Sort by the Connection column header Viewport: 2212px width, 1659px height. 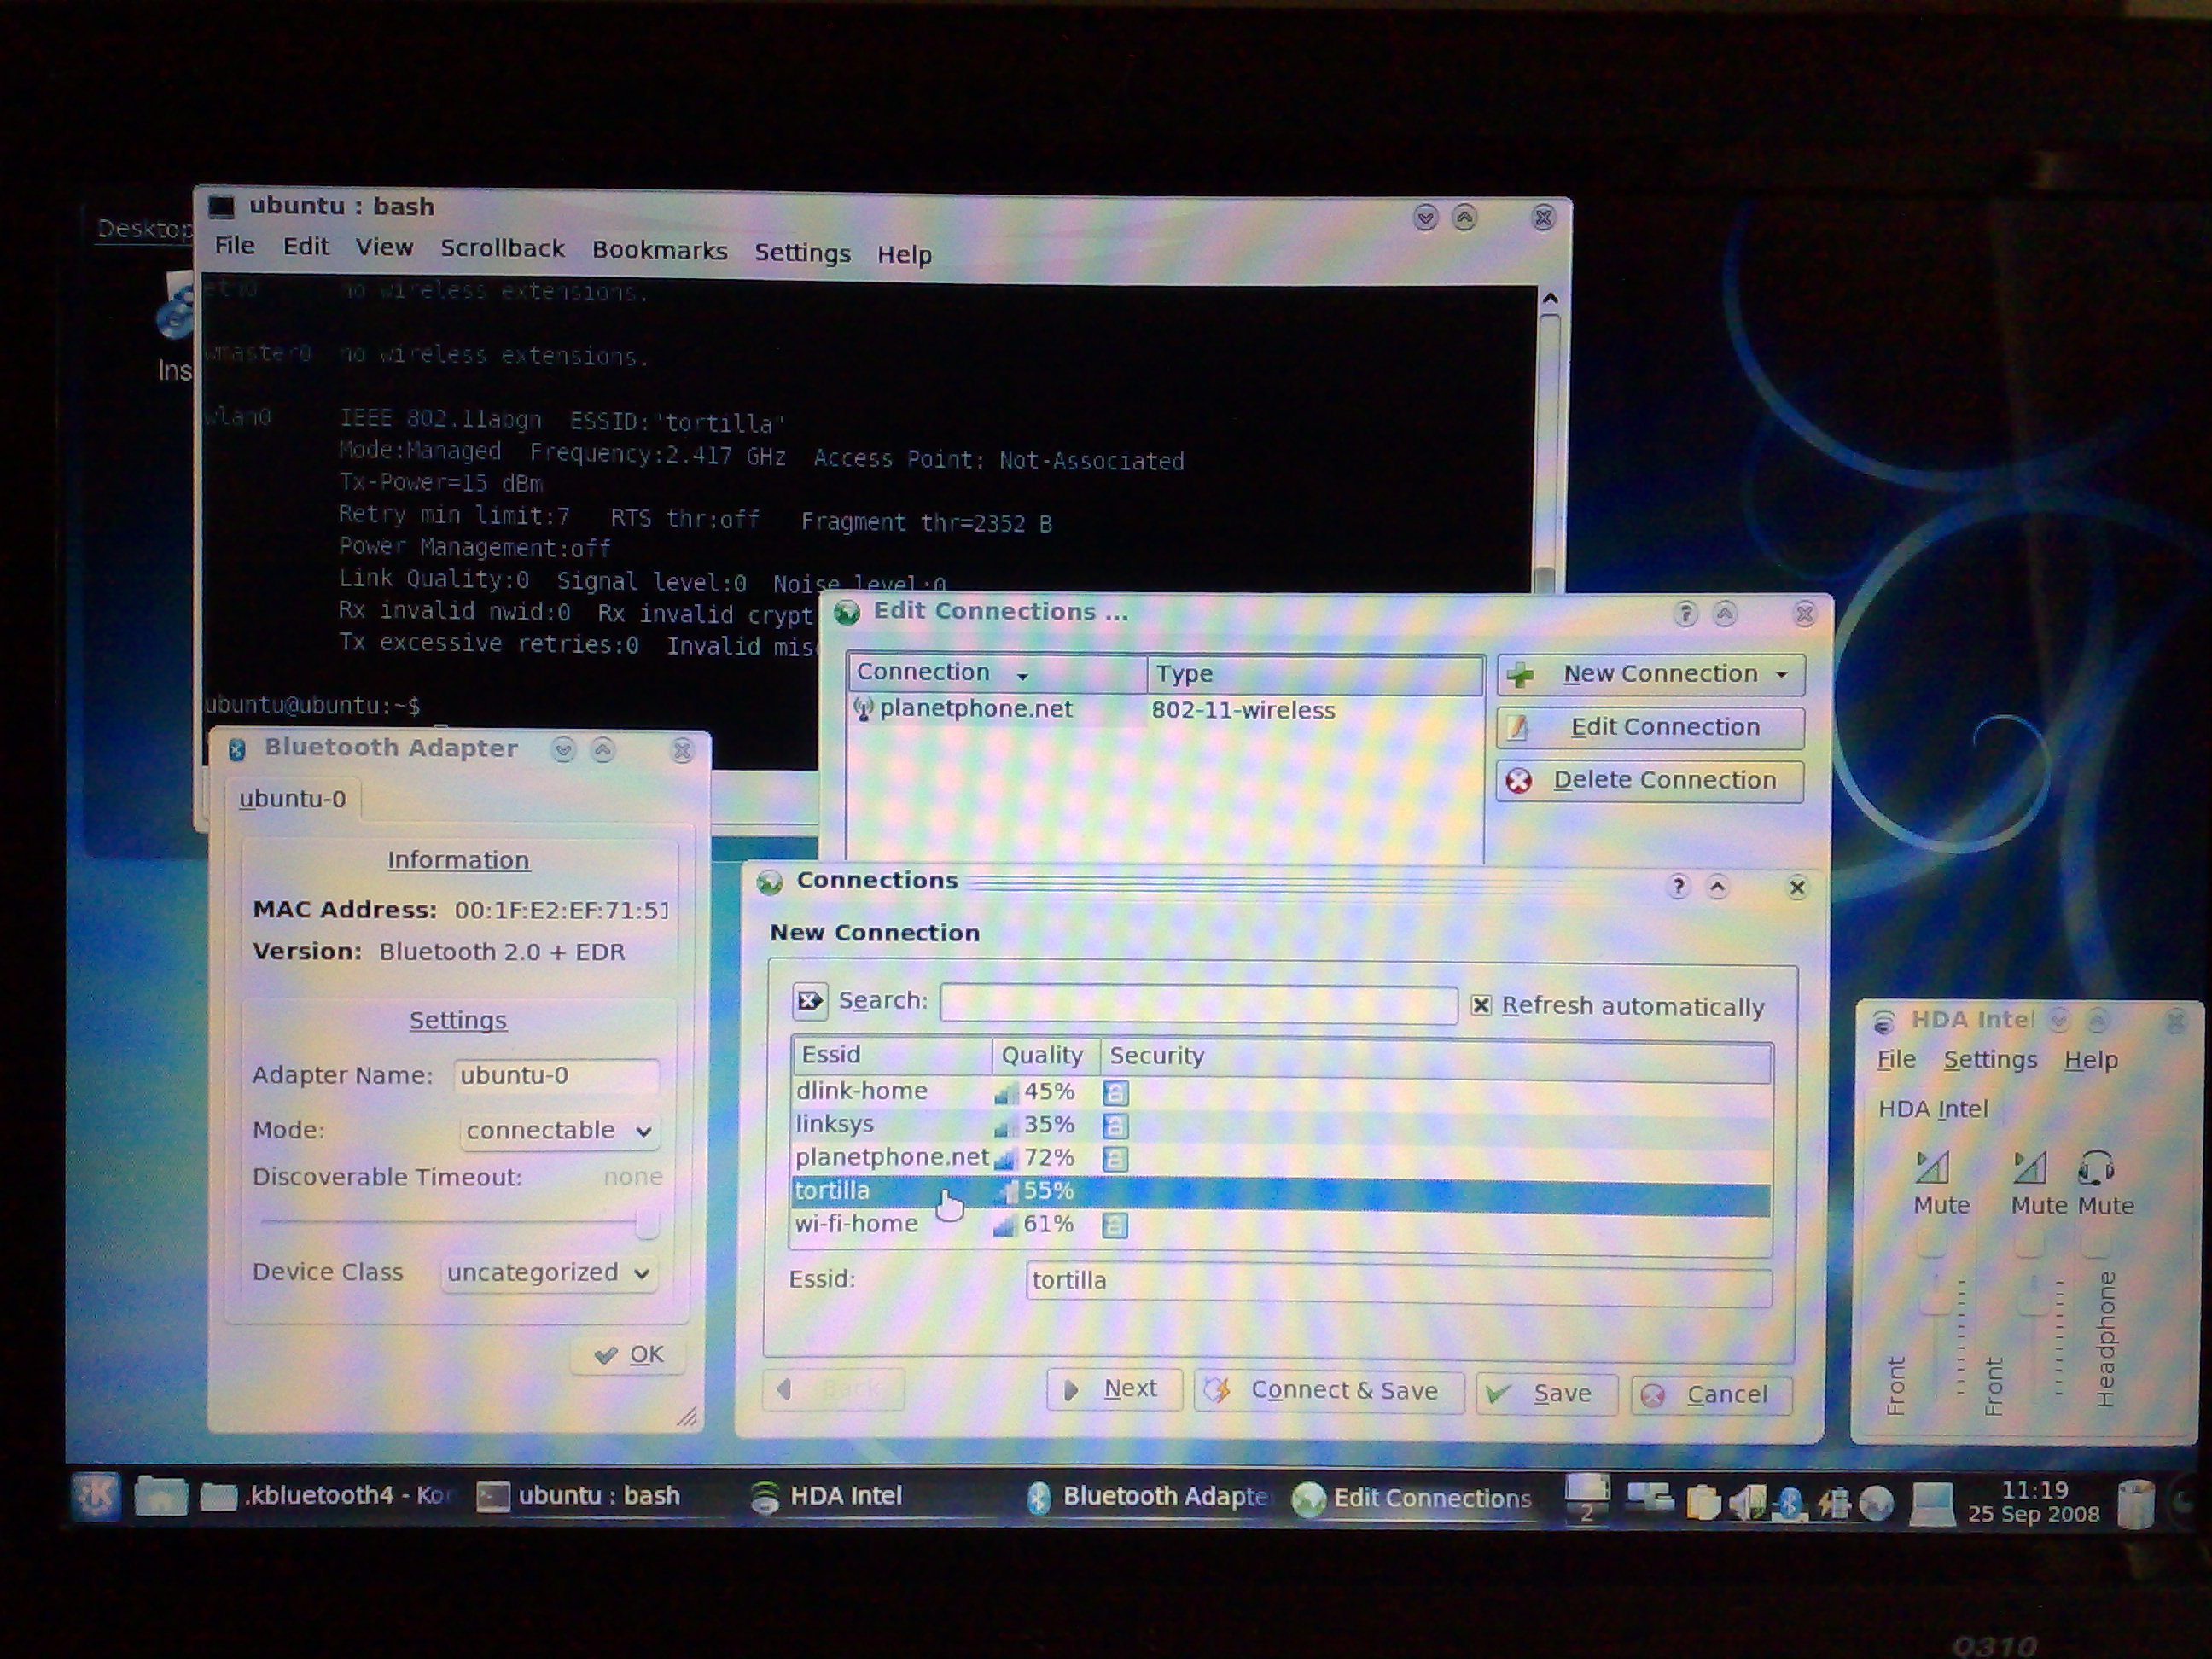point(997,673)
